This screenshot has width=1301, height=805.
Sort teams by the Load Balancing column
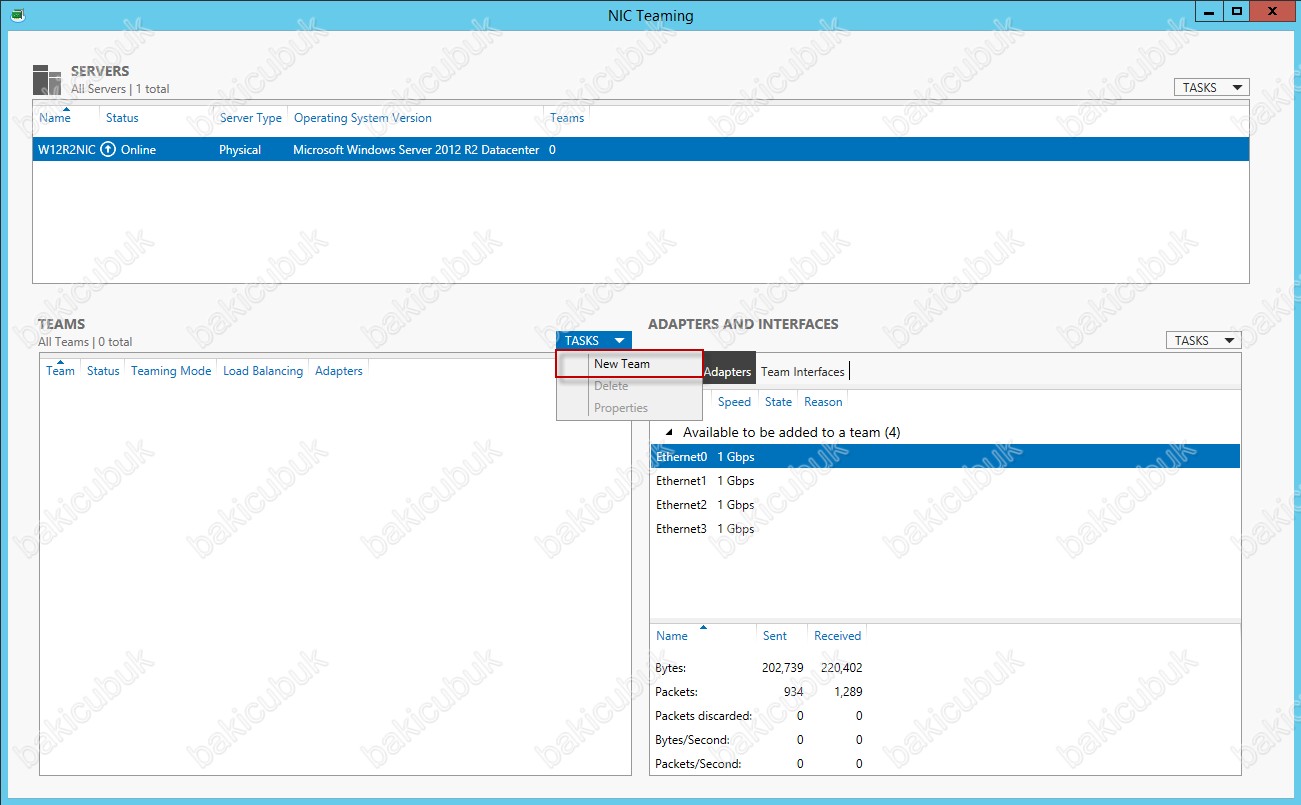click(263, 371)
